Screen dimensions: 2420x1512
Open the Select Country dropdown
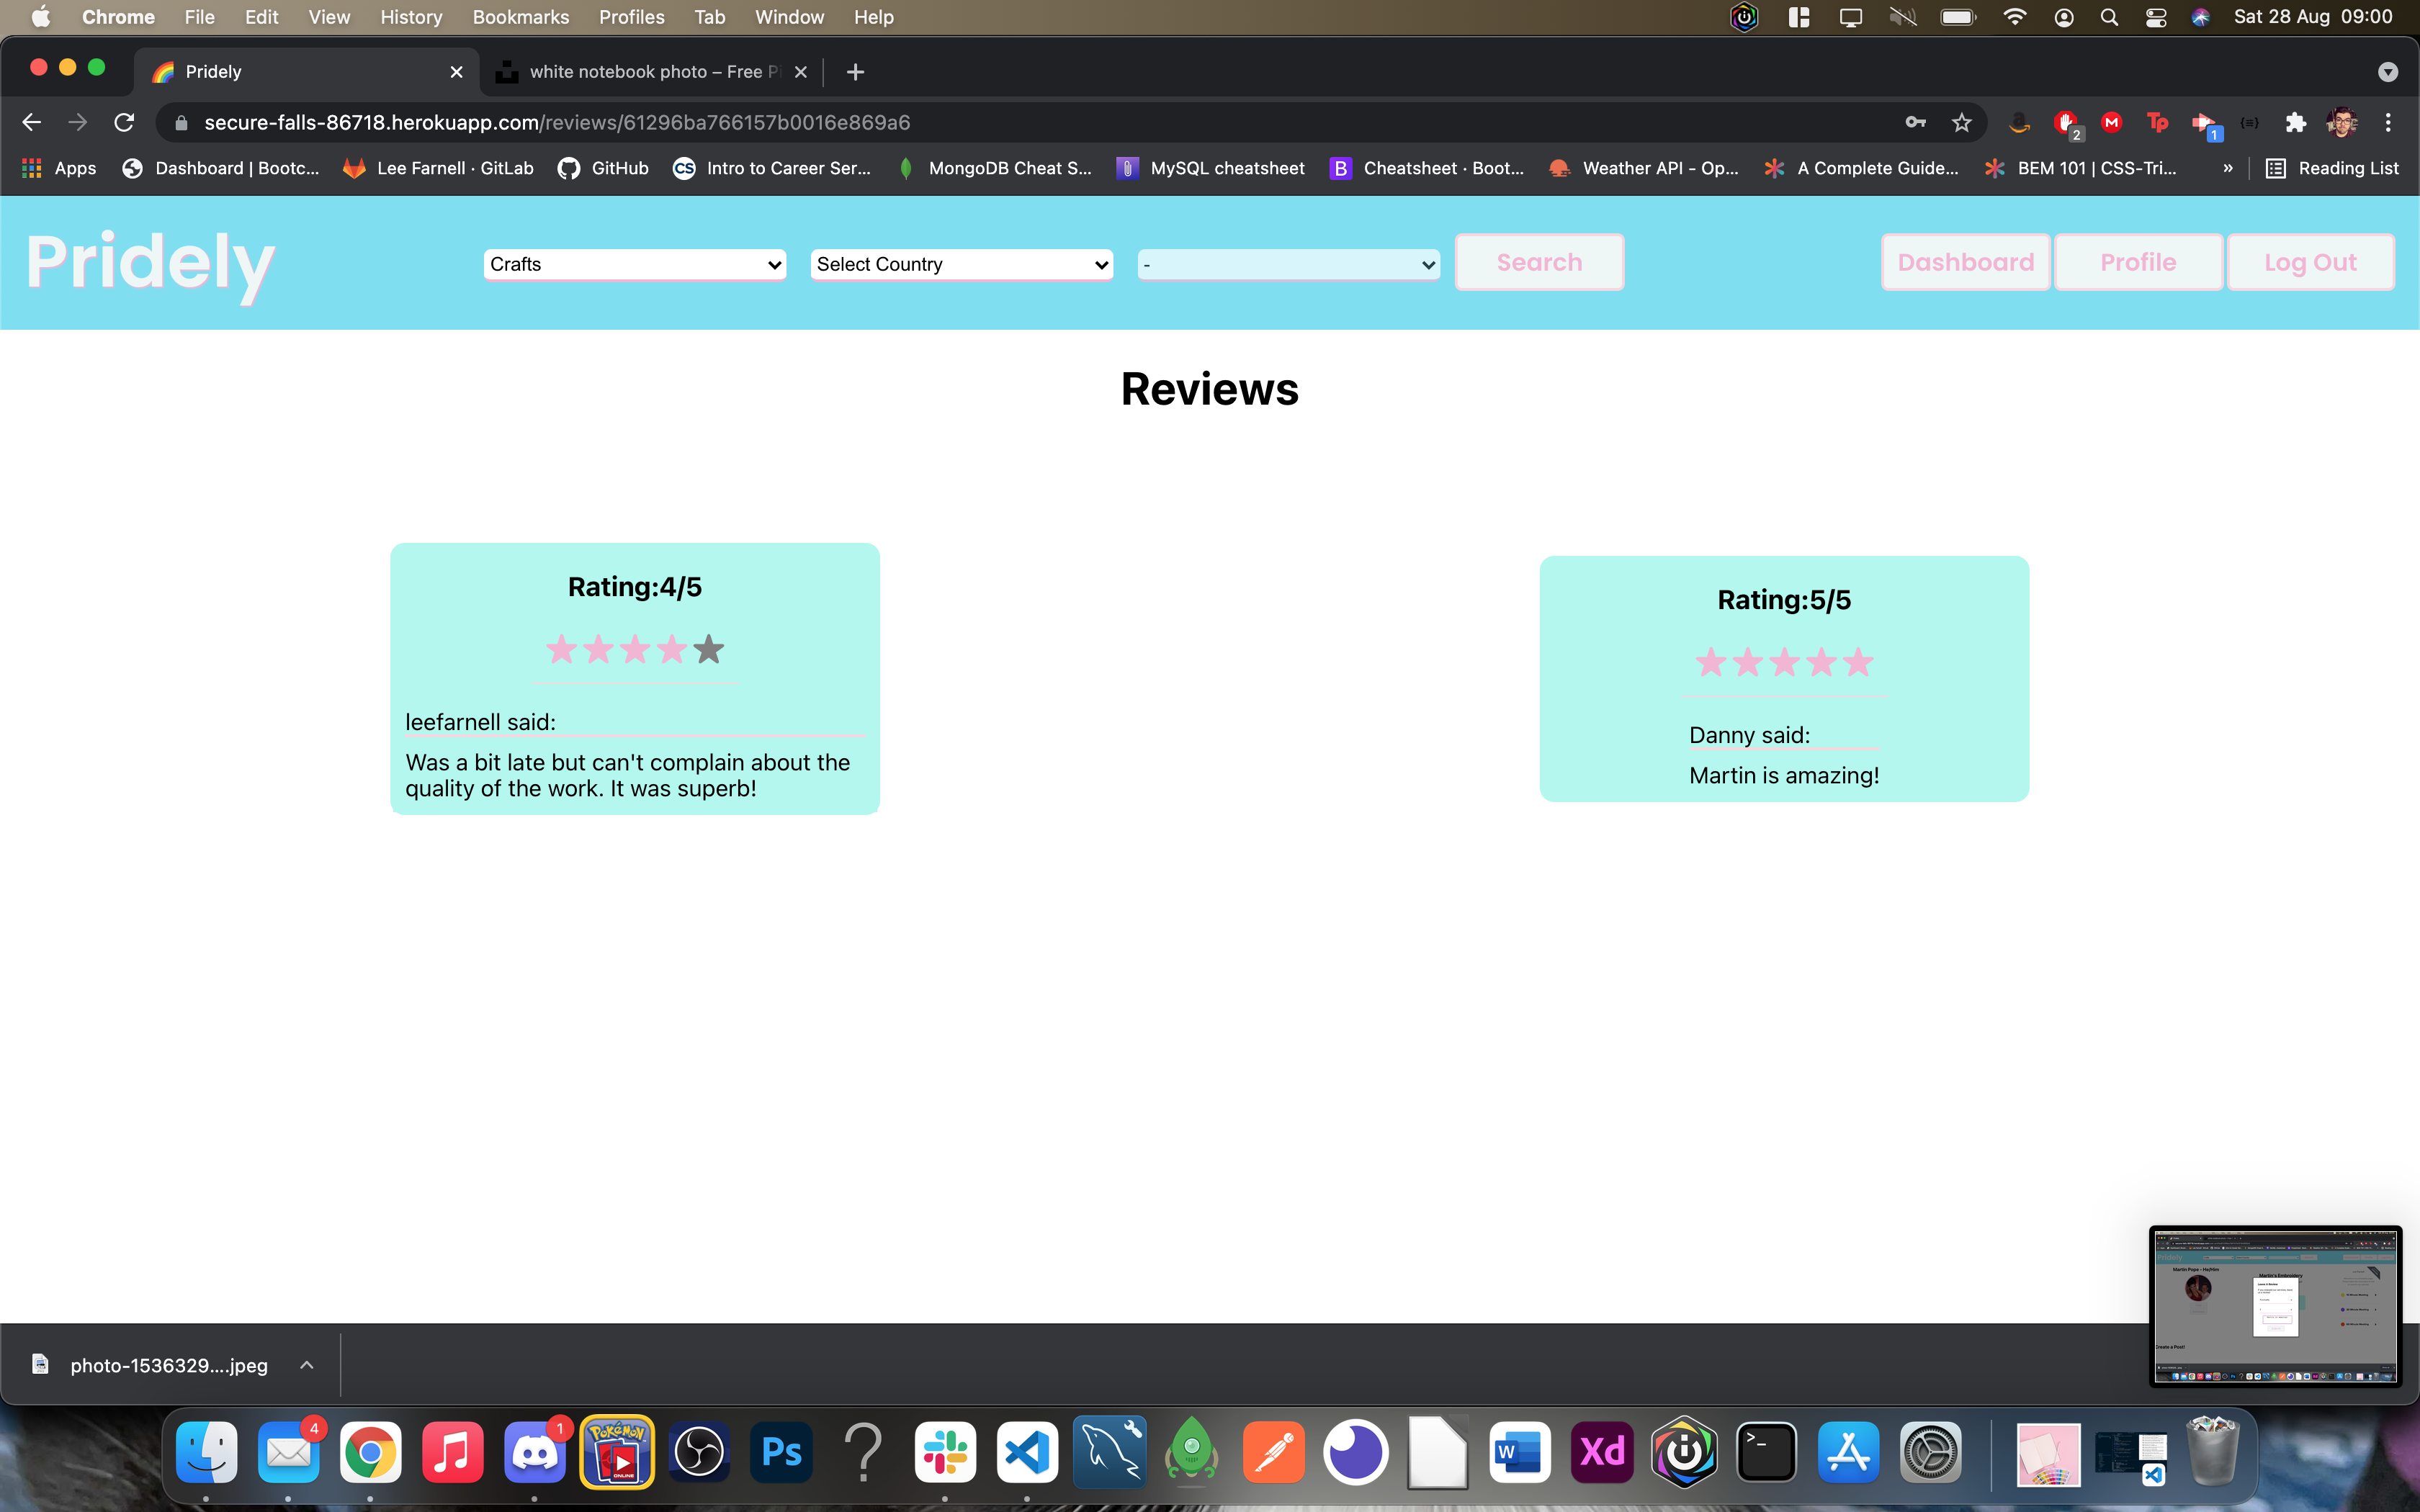pyautogui.click(x=962, y=264)
